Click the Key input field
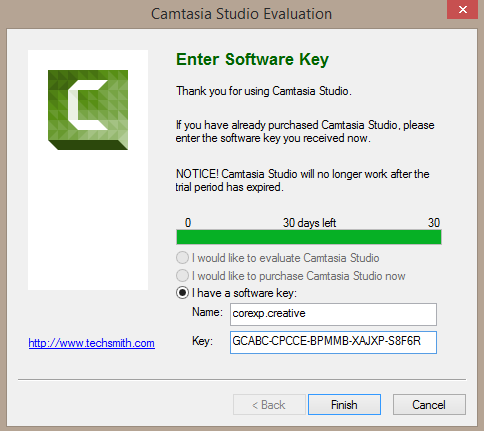The height and width of the screenshot is (431, 484). pyautogui.click(x=333, y=342)
